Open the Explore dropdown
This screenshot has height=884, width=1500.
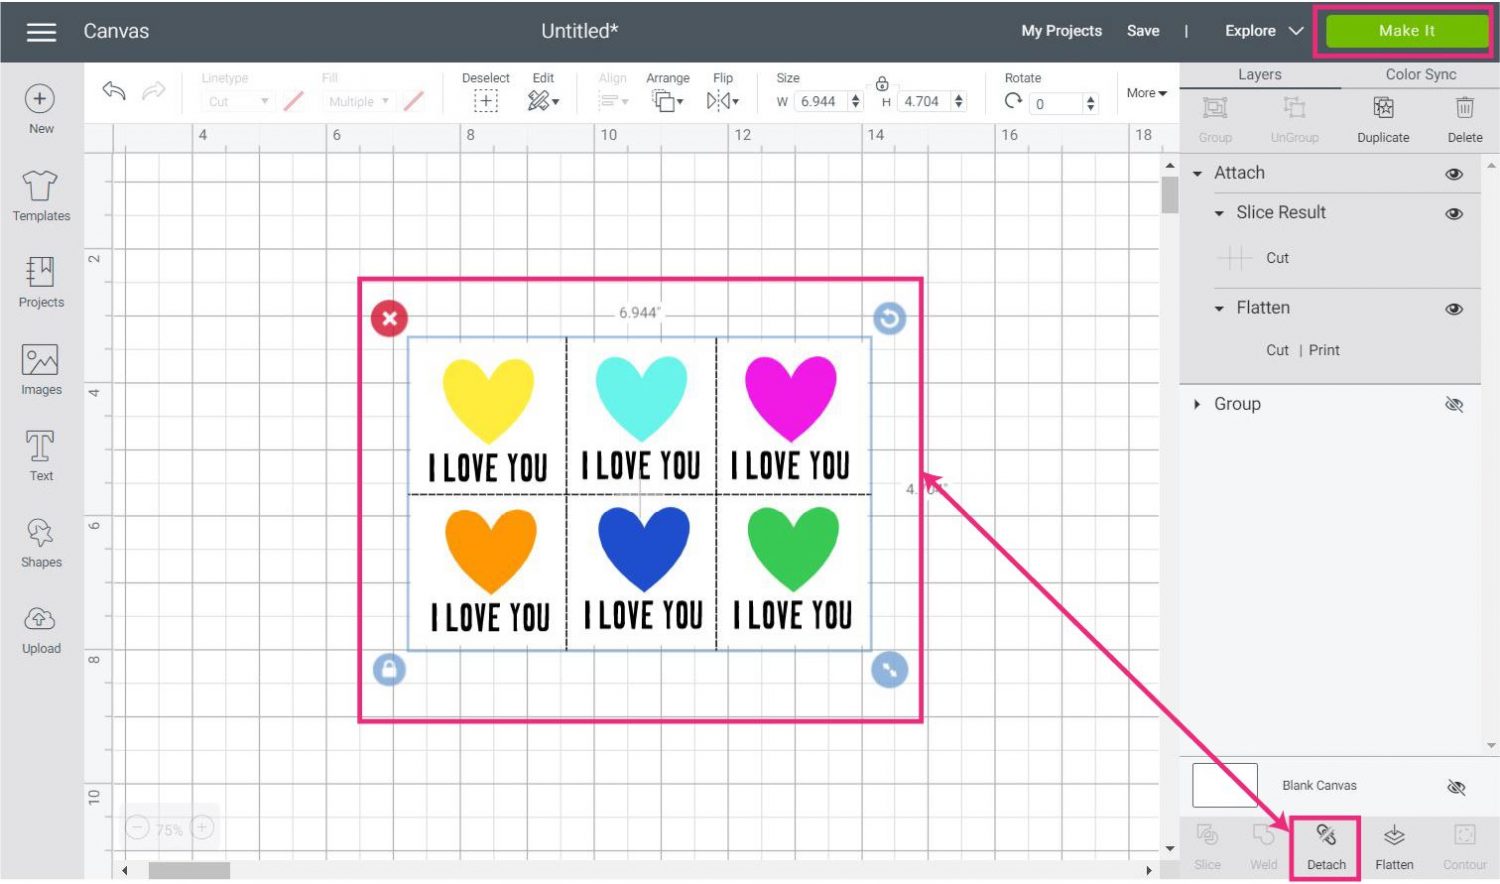[x=1264, y=31]
